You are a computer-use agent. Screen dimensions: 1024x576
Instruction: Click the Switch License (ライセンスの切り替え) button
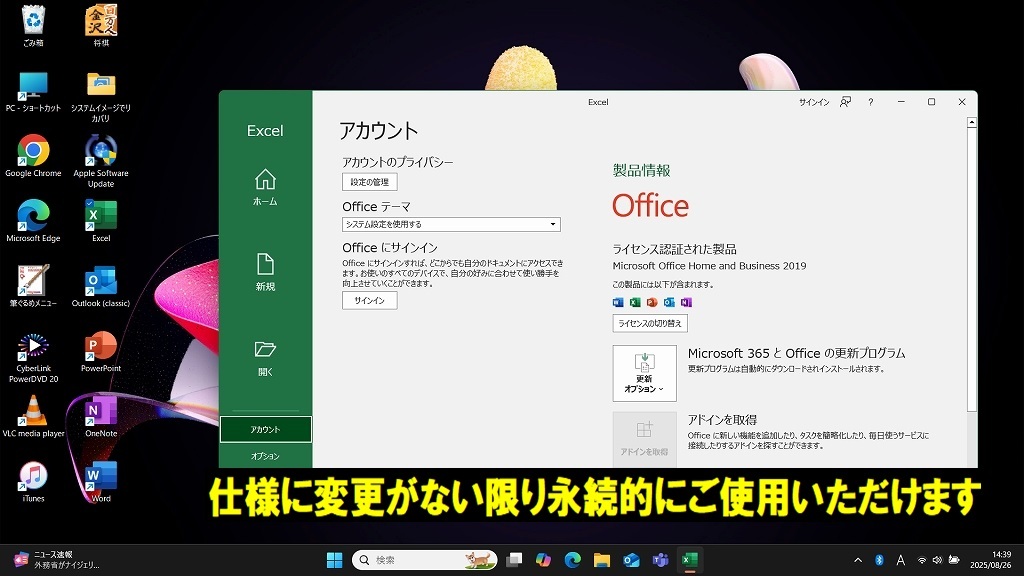650,323
